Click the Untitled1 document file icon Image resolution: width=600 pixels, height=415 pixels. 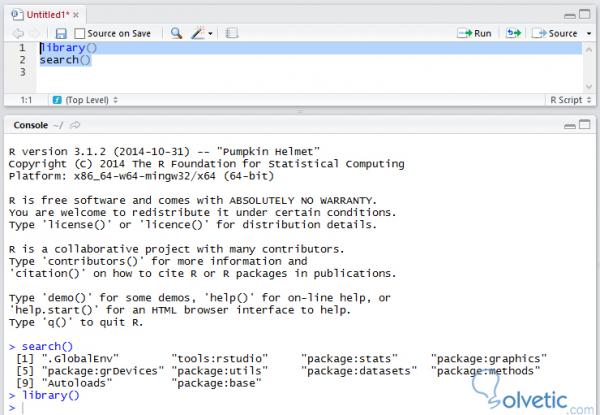(18, 15)
